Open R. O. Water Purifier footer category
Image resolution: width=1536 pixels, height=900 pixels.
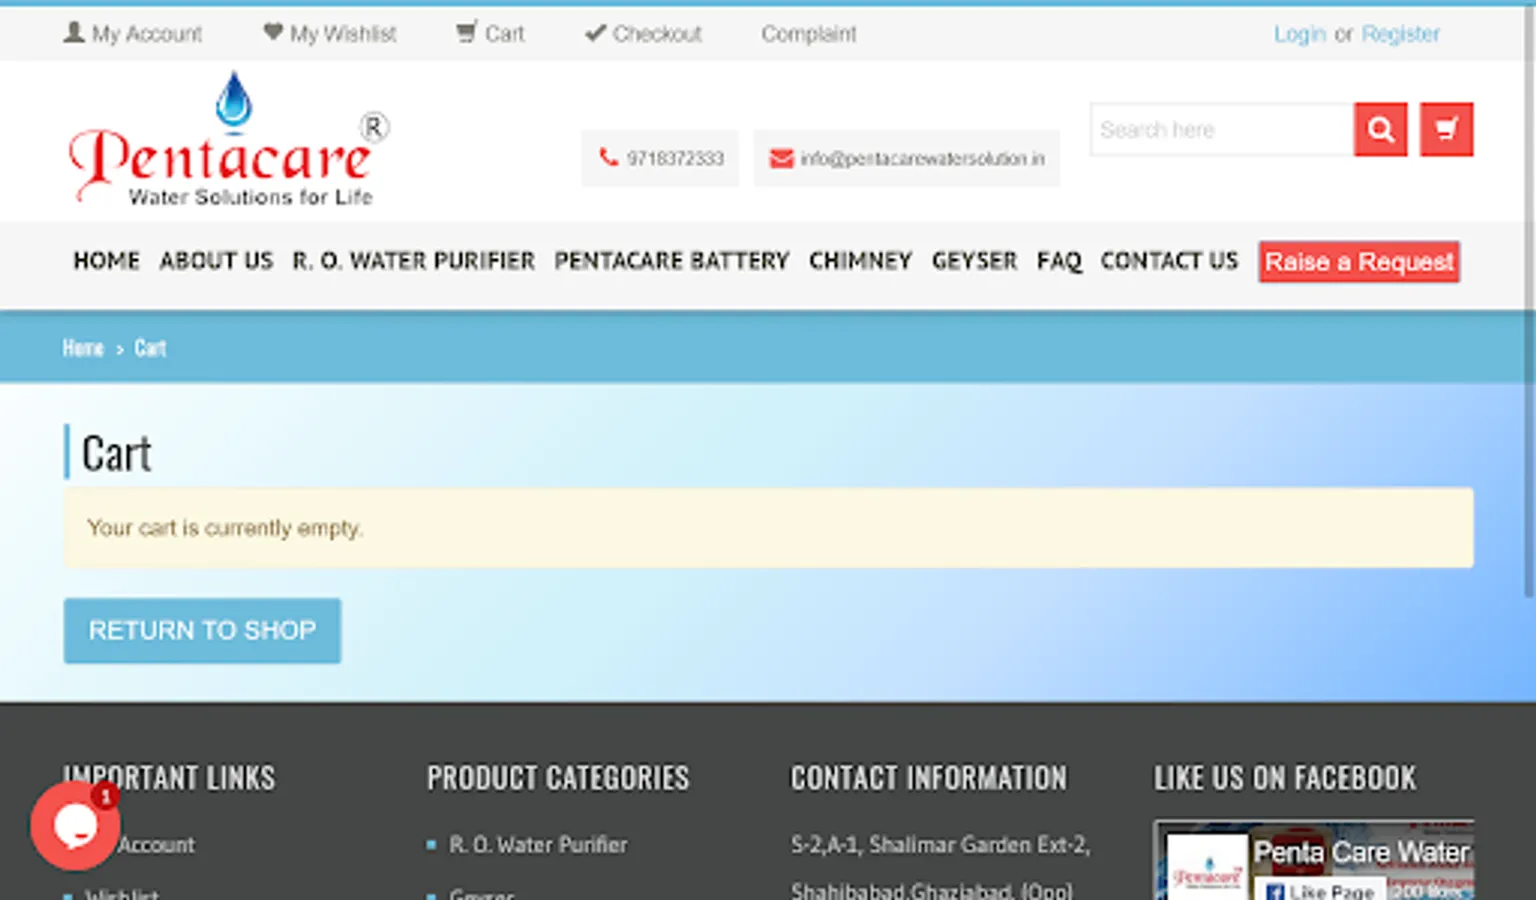pos(538,845)
